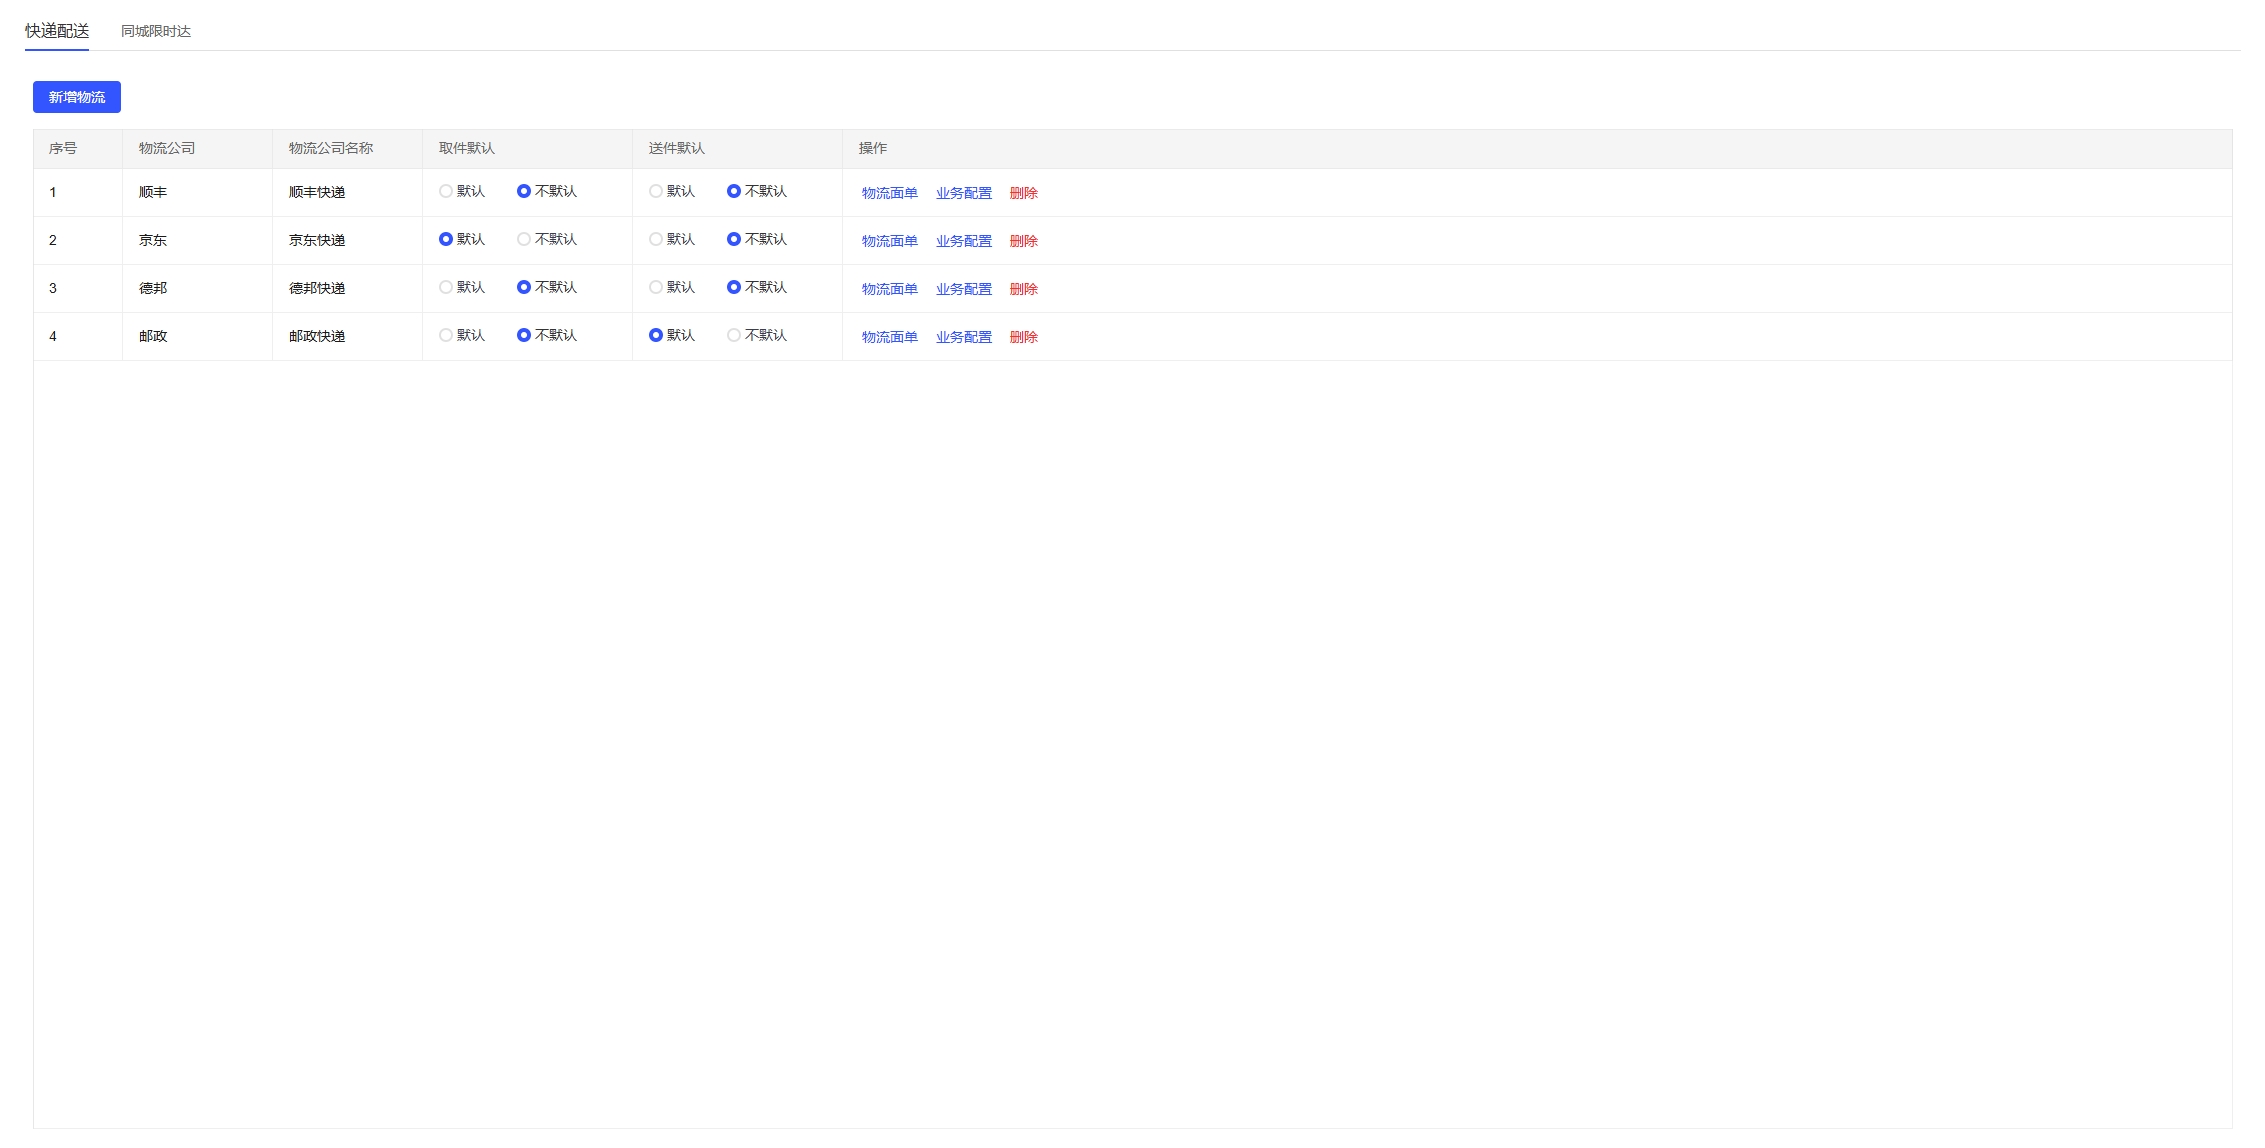The image size is (2265, 1148).
Task: Set 德邦 取件默认 to 默认
Action: coord(446,287)
